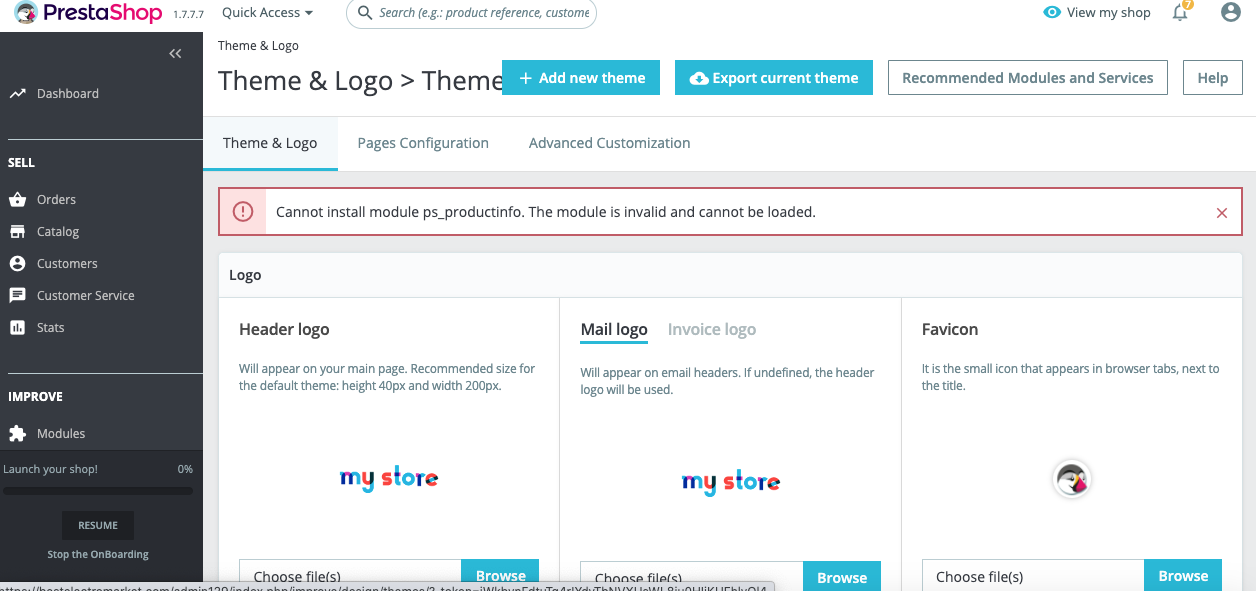This screenshot has height=591, width=1256.
Task: Open the Quick Access dropdown
Action: pos(267,13)
